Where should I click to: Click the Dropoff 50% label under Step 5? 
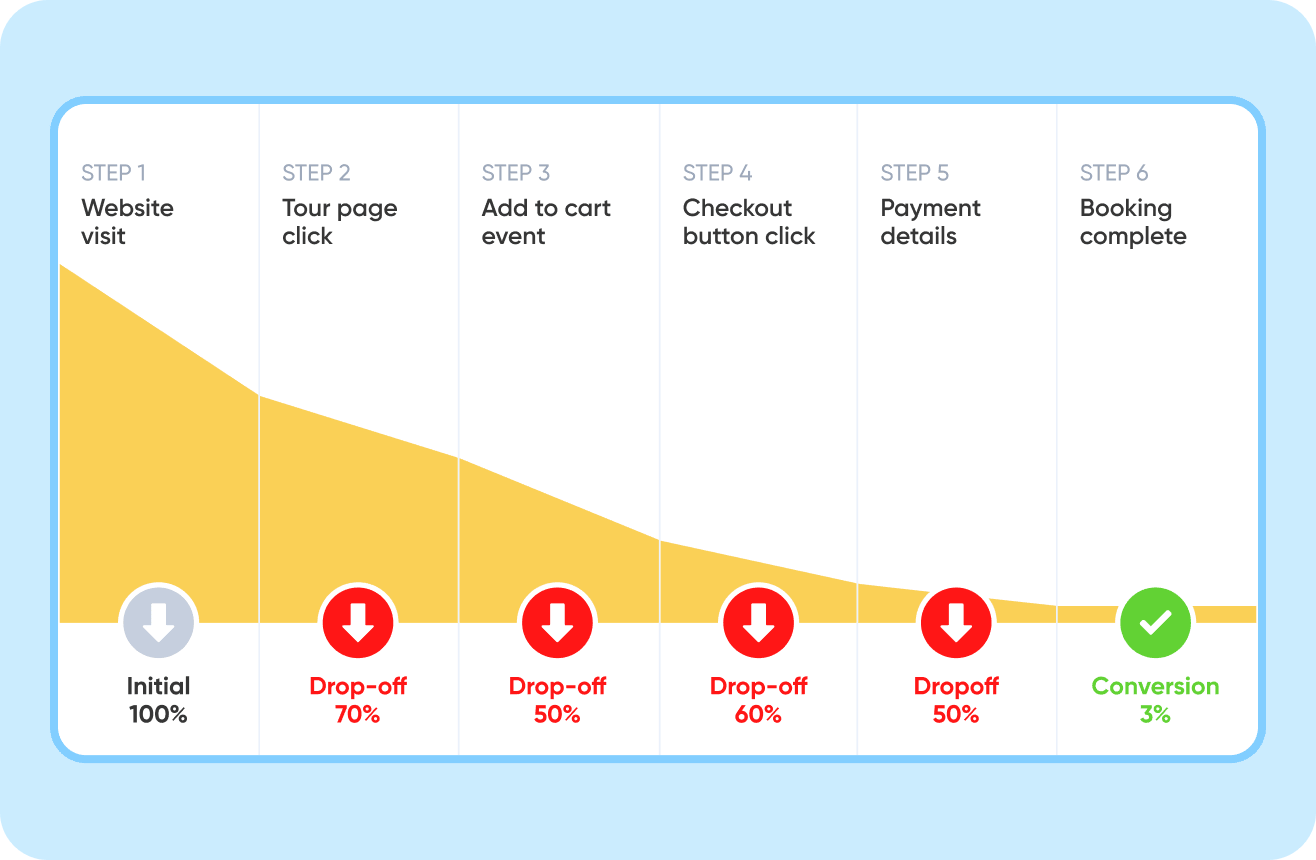(956, 700)
